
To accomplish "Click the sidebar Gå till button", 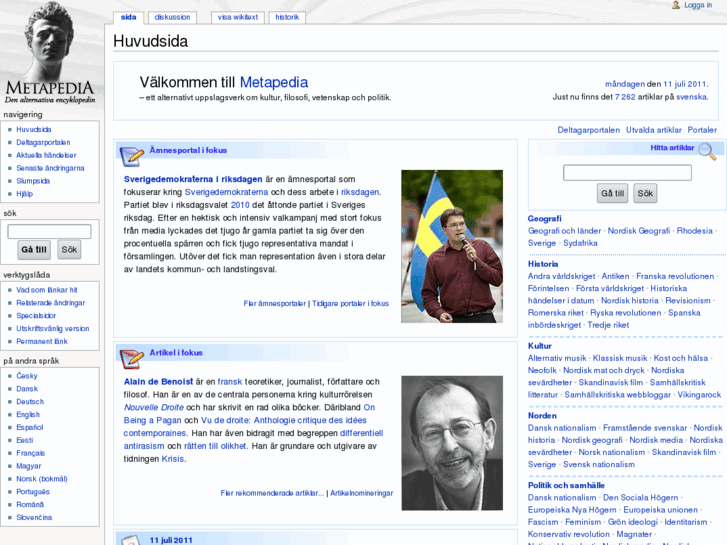I will click(x=34, y=250).
